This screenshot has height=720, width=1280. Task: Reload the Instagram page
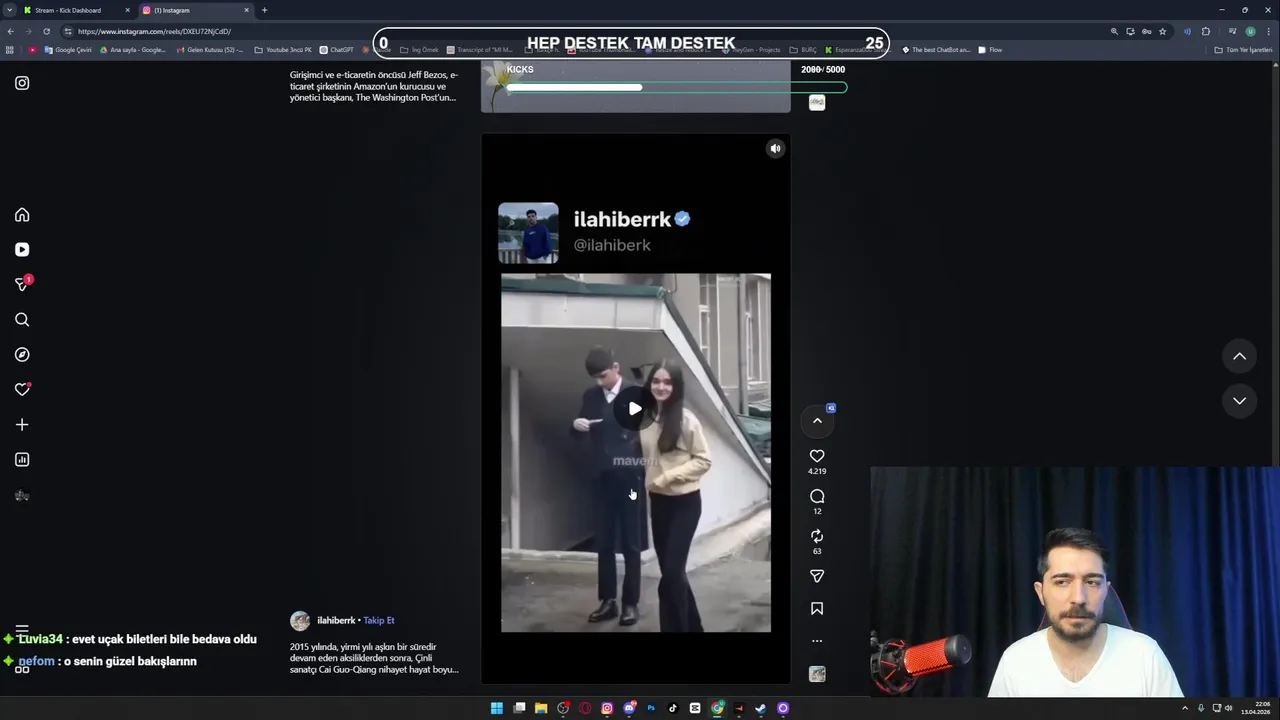coord(46,31)
